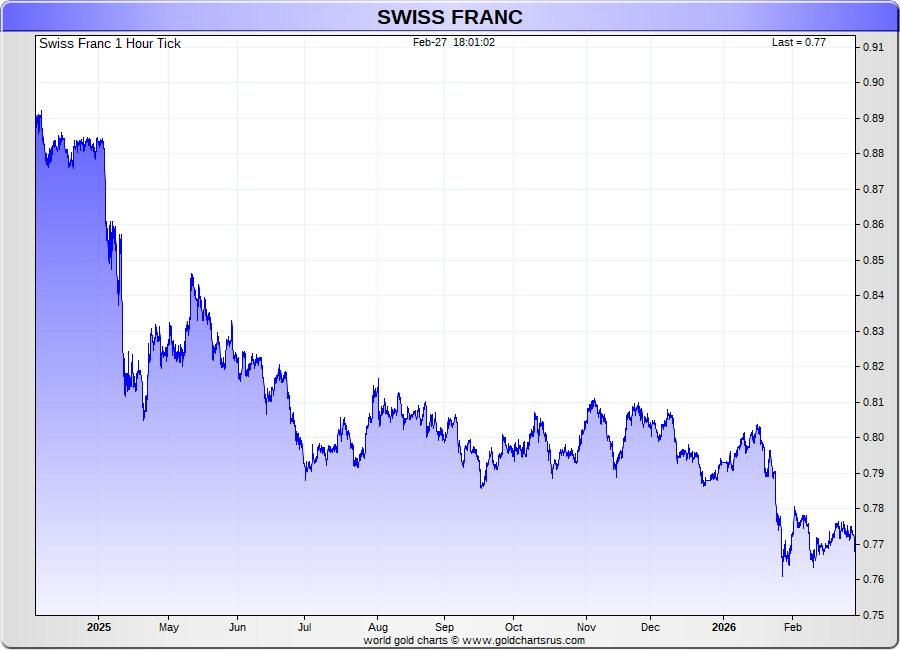This screenshot has width=900, height=650.
Task: Click the Jun label on the x-axis
Action: [x=237, y=628]
